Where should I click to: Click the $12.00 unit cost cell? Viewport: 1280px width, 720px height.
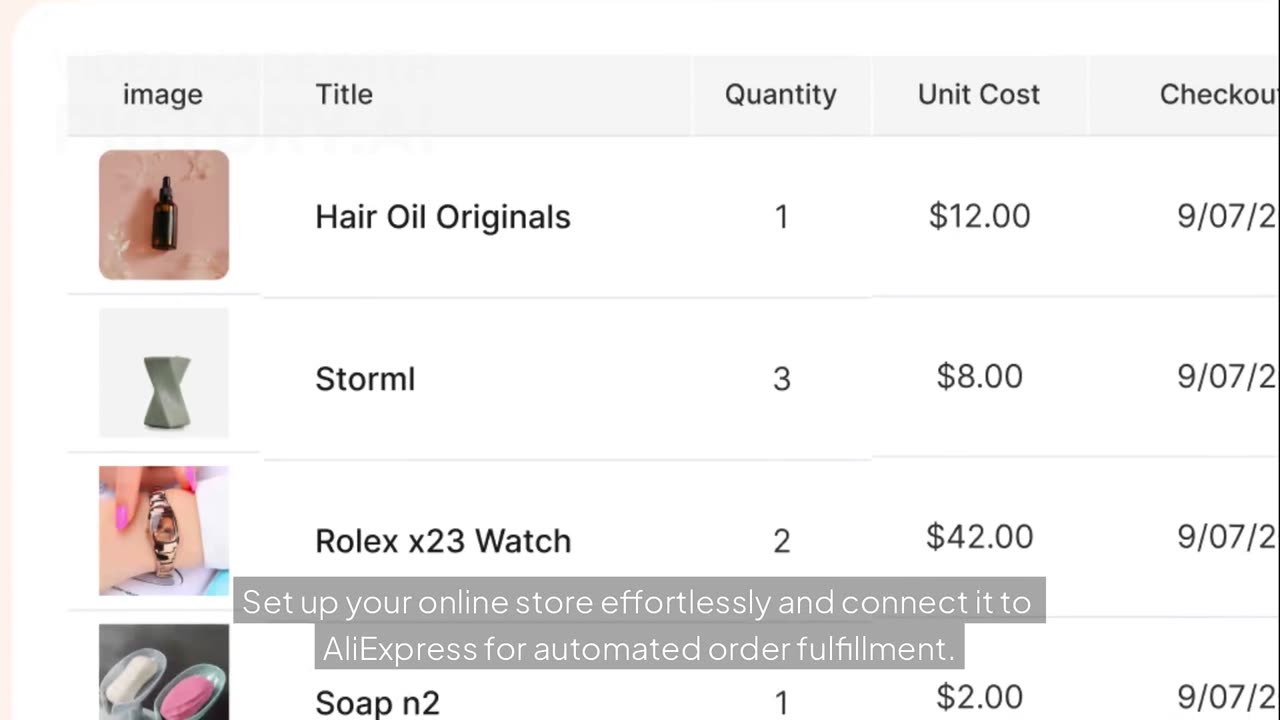click(x=979, y=216)
